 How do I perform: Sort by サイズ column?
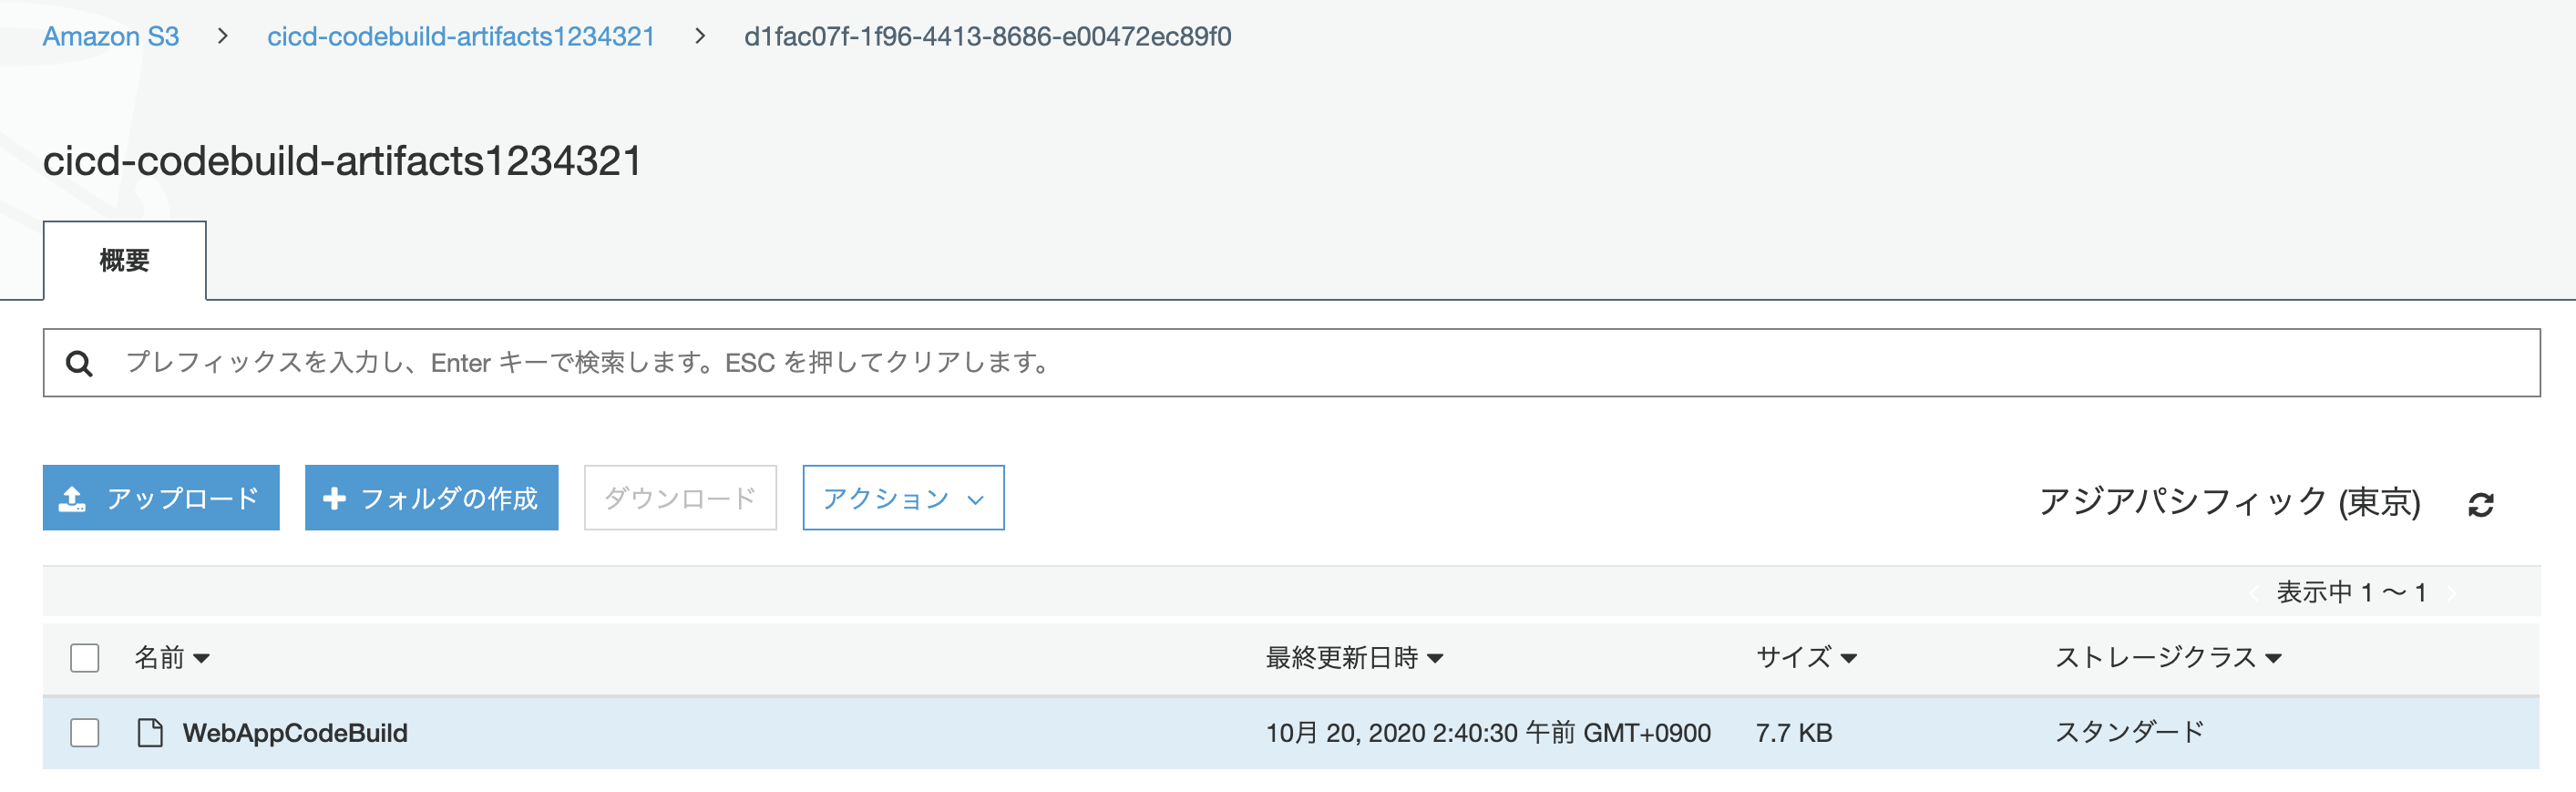(x=1806, y=657)
